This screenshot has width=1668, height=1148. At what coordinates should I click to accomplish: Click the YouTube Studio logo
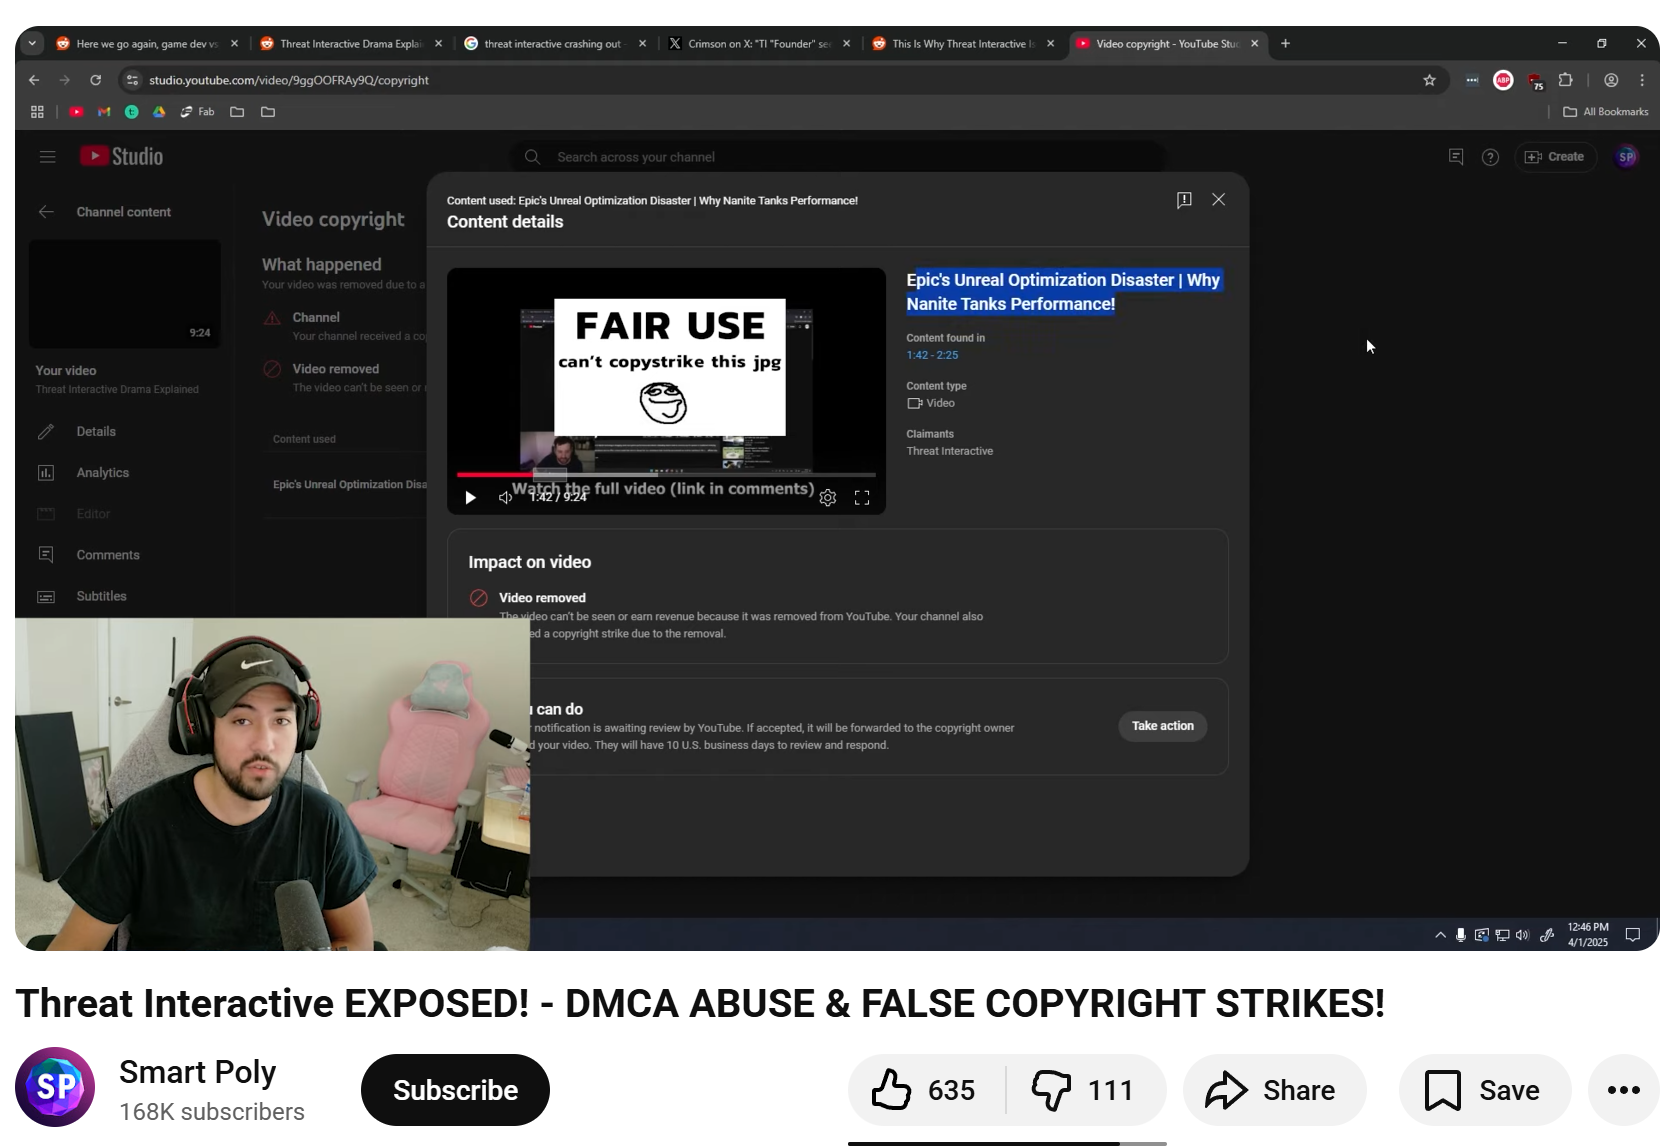[121, 157]
